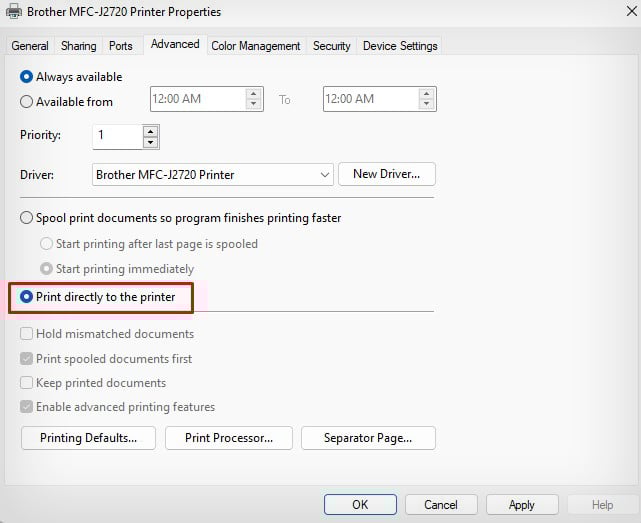This screenshot has width=641, height=523.
Task: Open Printing Defaults dialog
Action: [88, 438]
